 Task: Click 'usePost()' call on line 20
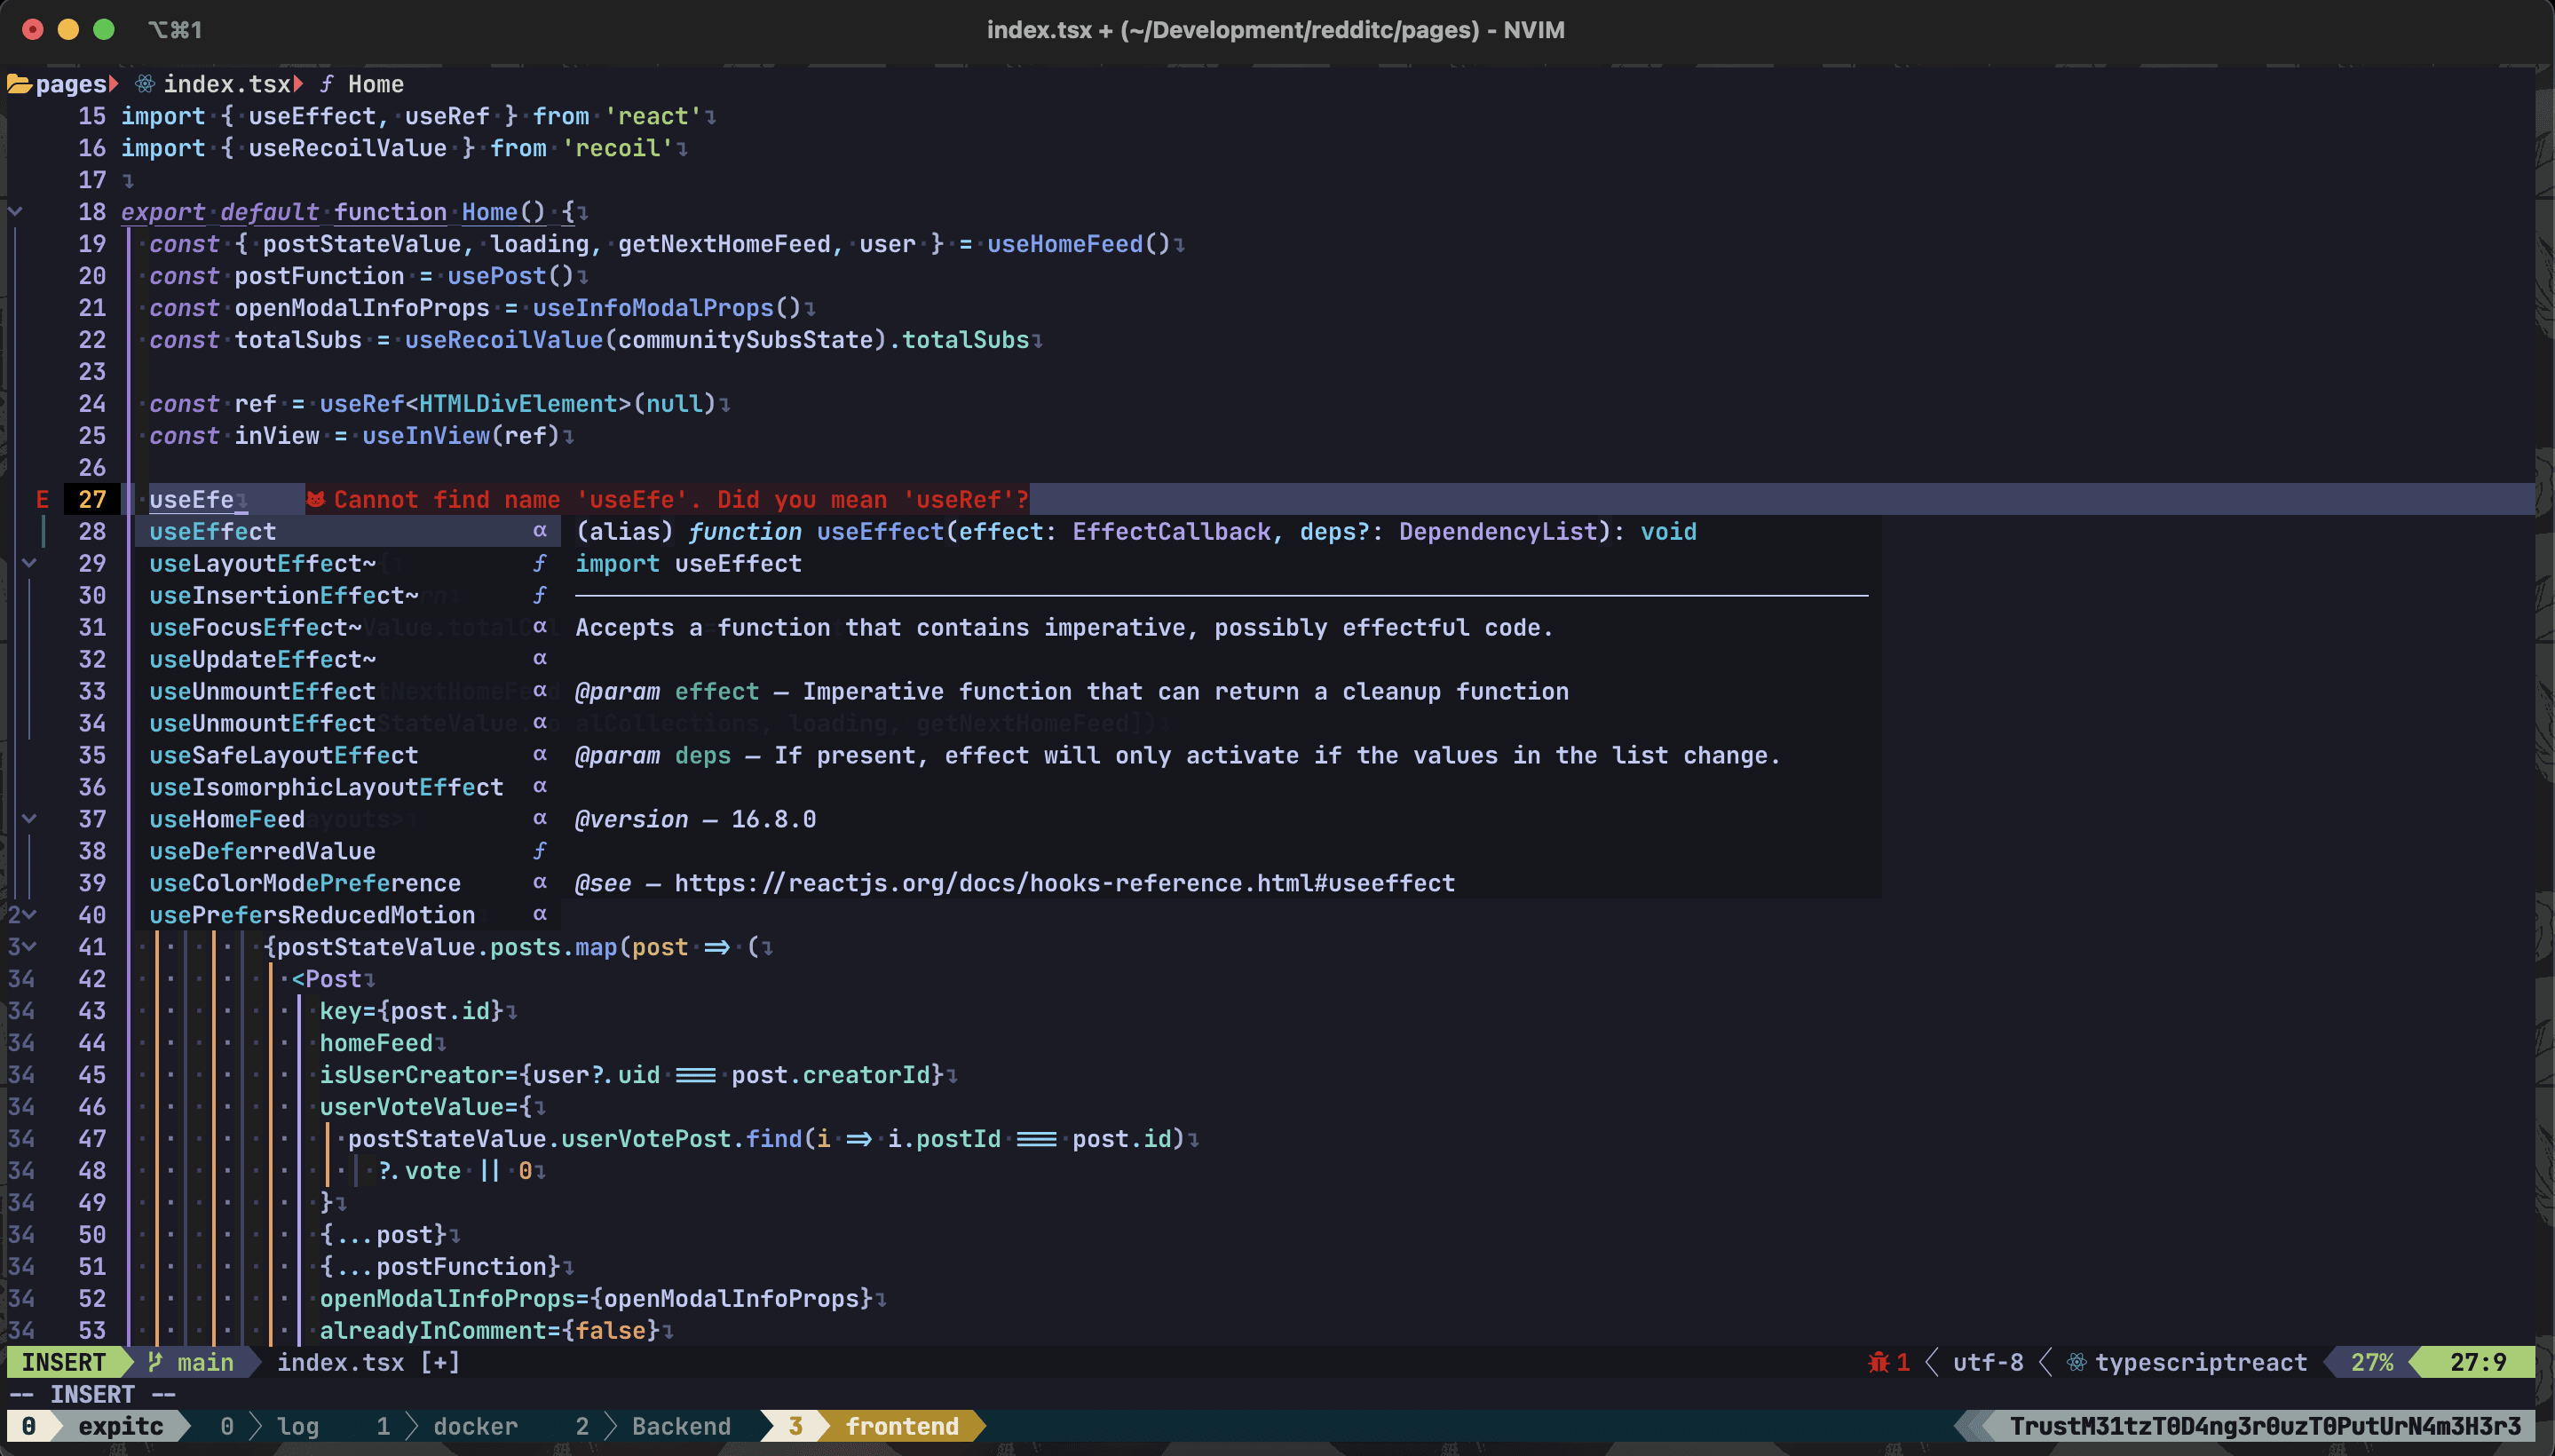(510, 276)
